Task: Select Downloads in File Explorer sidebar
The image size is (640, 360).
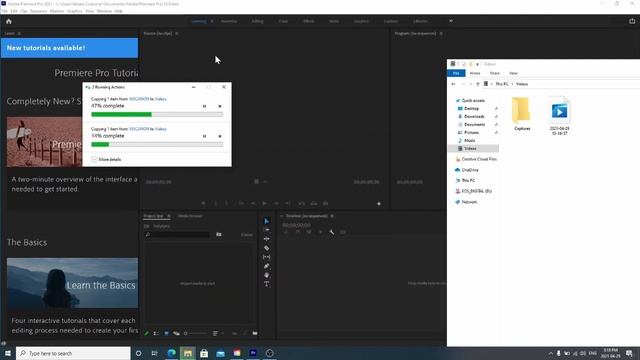Action: pyautogui.click(x=474, y=116)
